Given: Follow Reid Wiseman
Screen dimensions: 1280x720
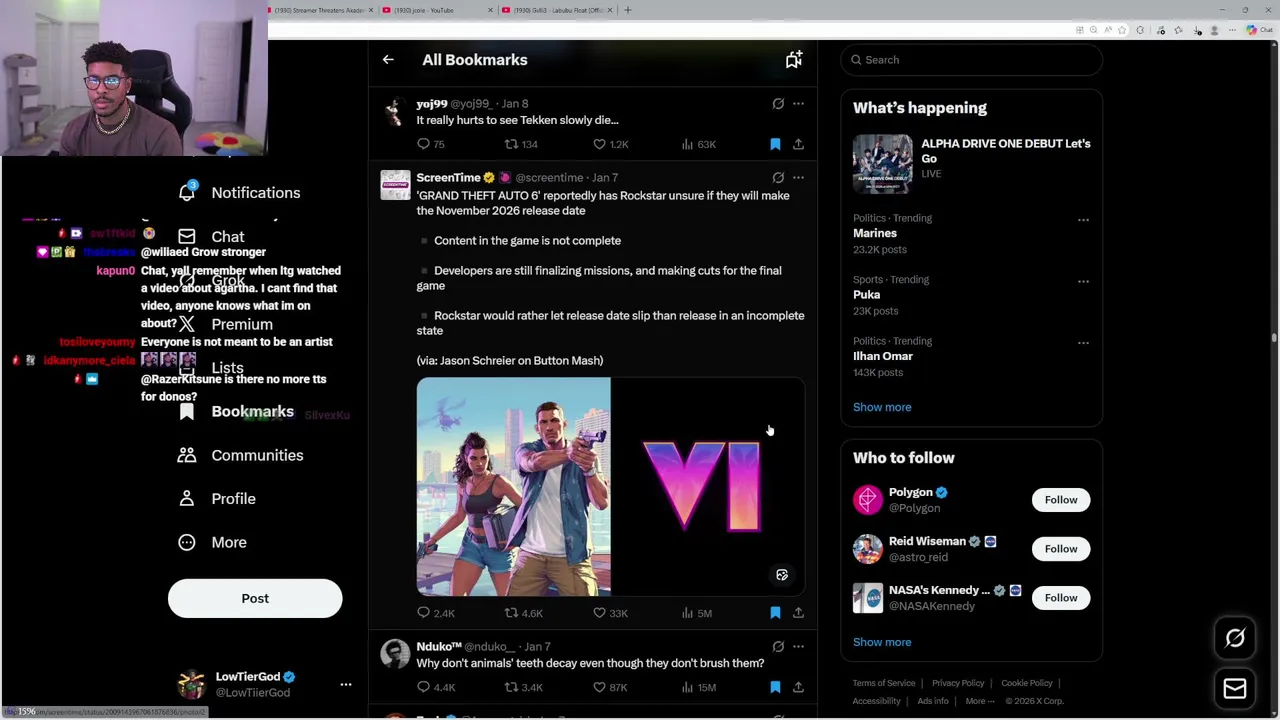Looking at the screenshot, I should tap(1061, 549).
